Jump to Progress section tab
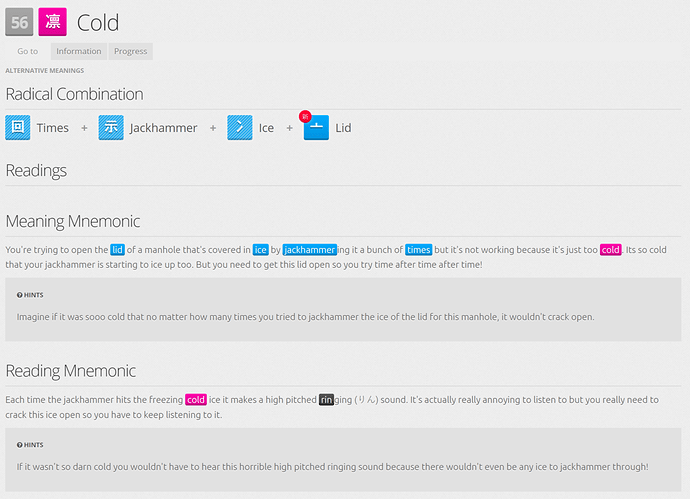The image size is (690, 499). coord(130,51)
